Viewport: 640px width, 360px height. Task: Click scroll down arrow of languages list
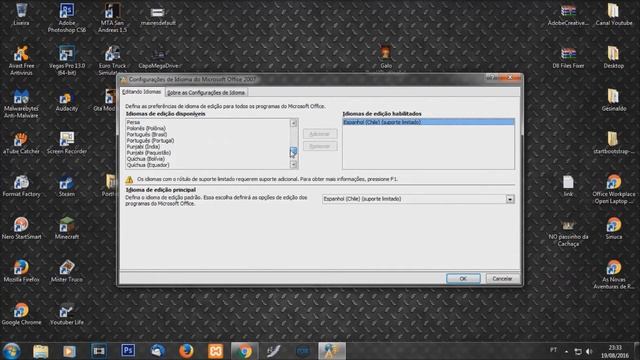tap(293, 164)
